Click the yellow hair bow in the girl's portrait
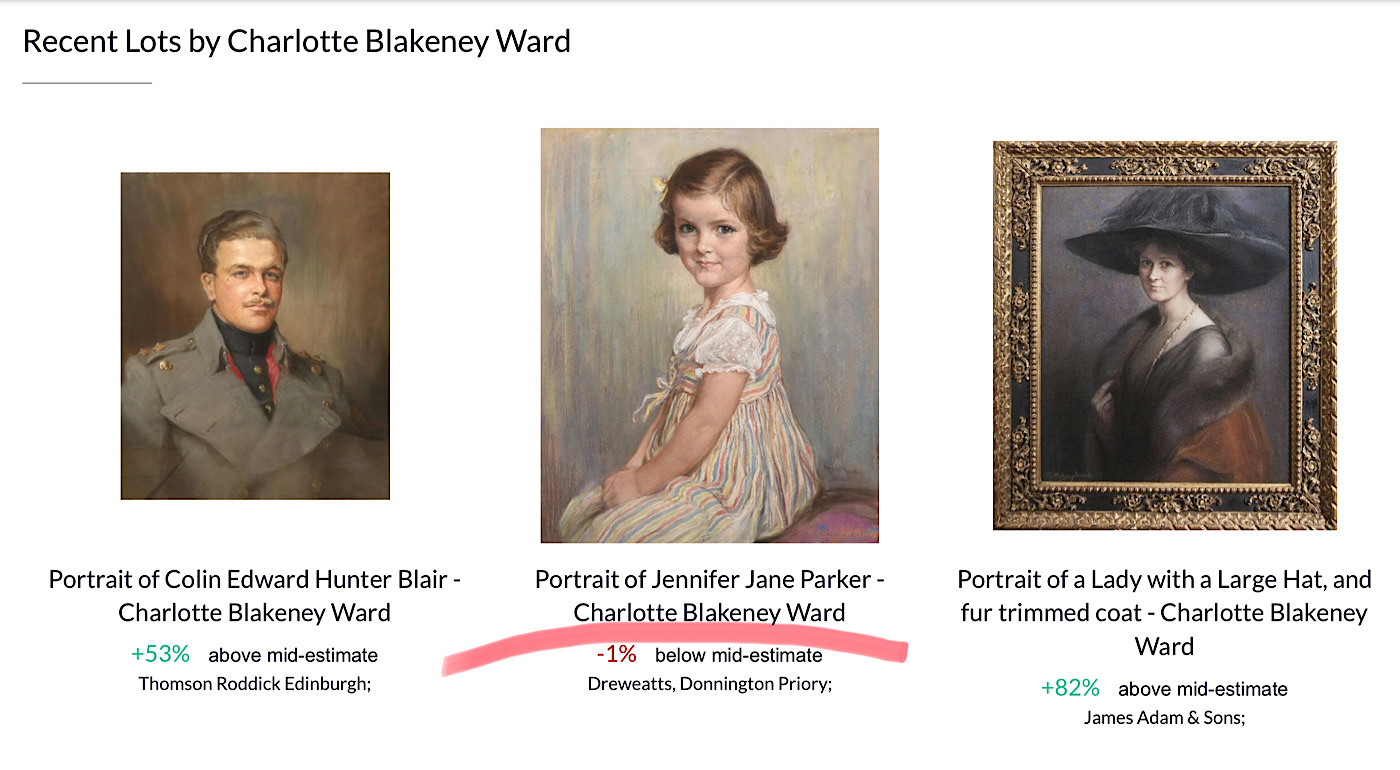Screen dimensions: 1400x770 [x=661, y=184]
